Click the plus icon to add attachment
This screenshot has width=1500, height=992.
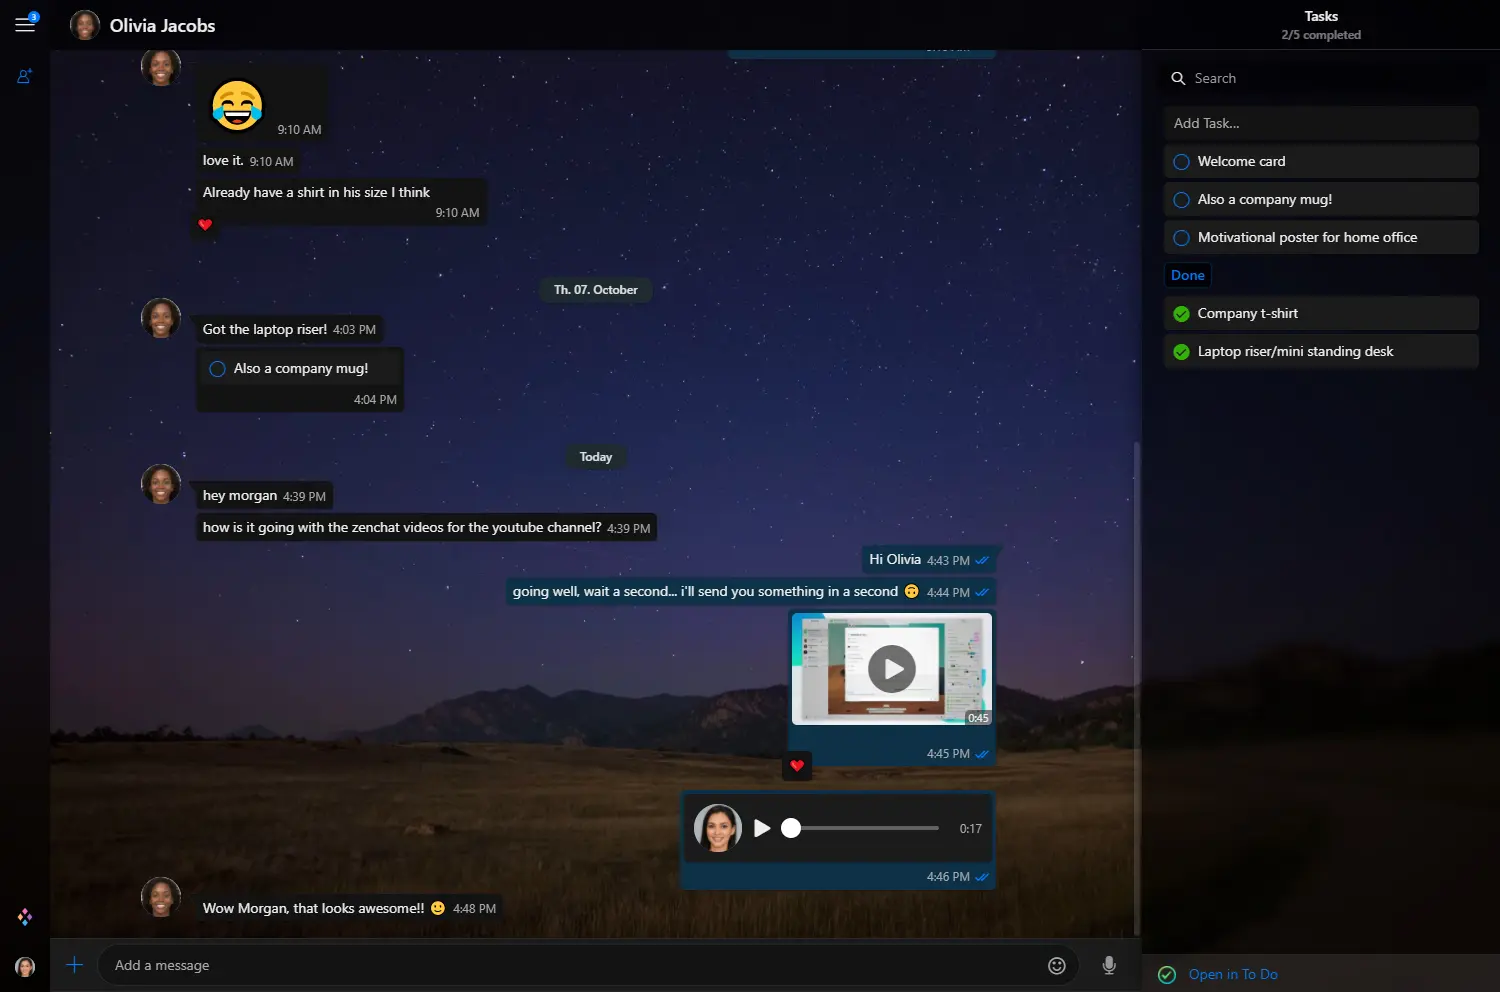tap(74, 965)
